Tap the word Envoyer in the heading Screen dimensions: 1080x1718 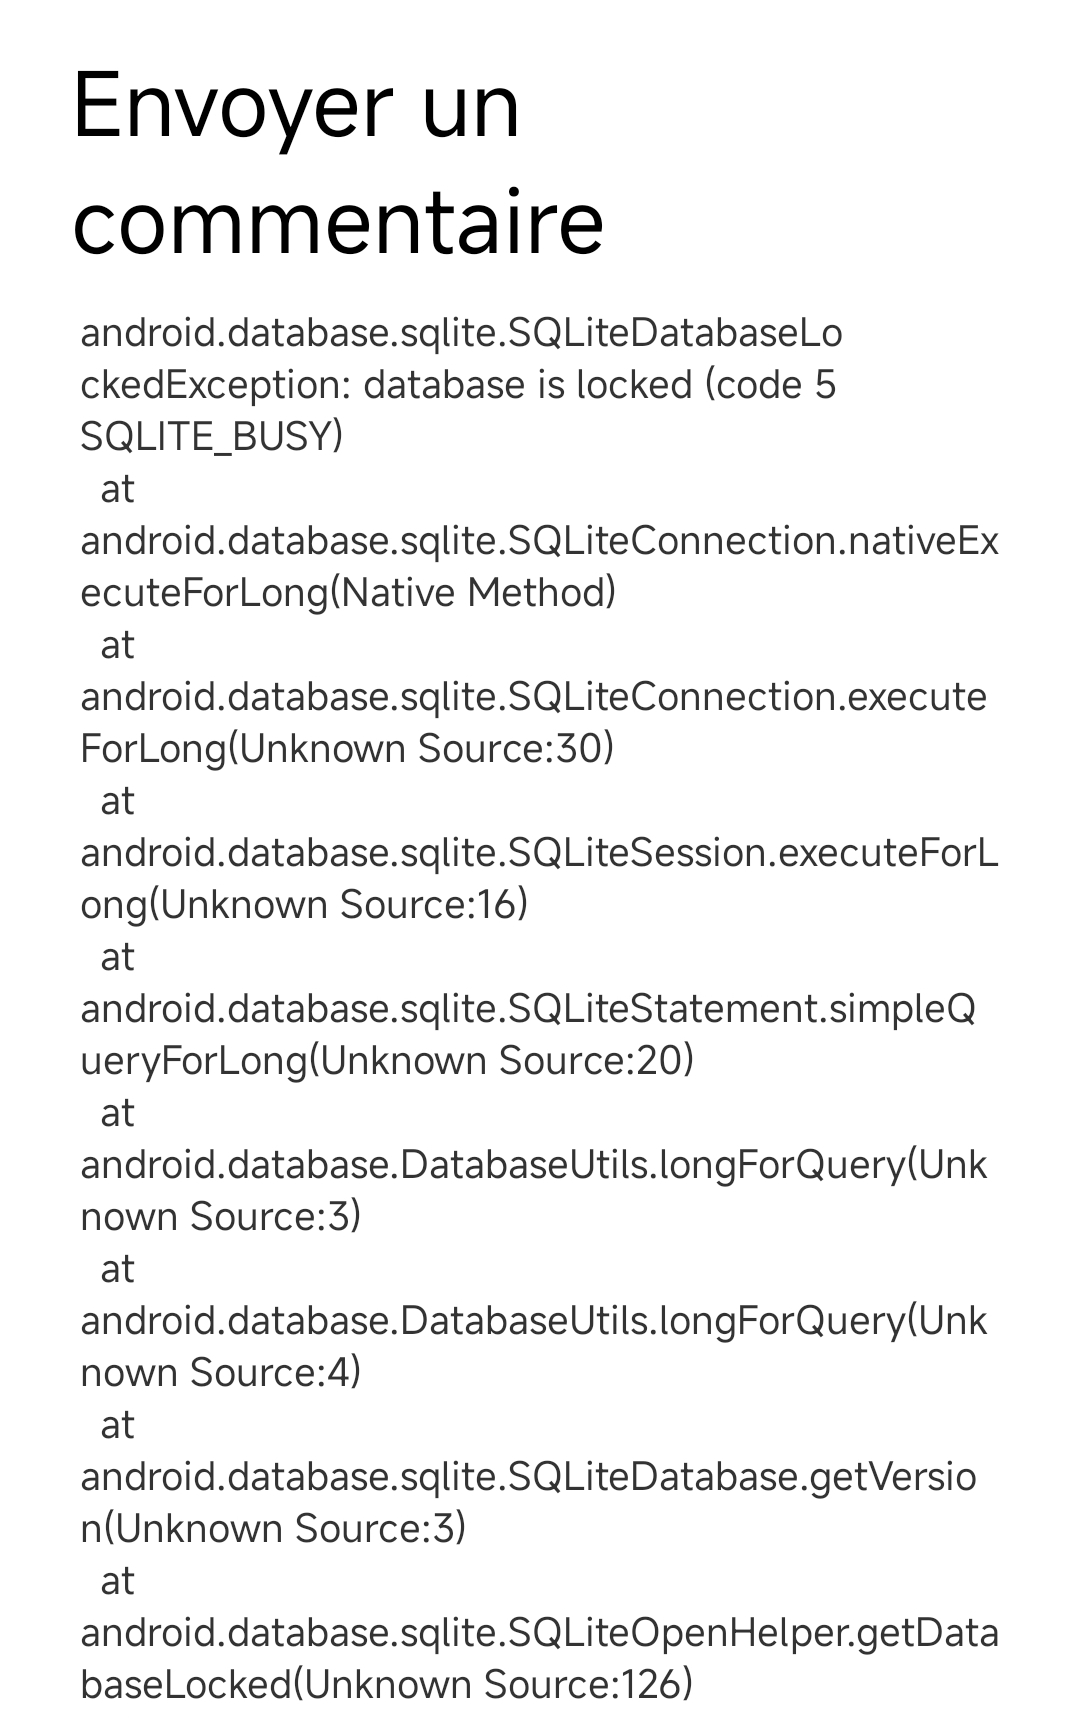click(x=233, y=108)
